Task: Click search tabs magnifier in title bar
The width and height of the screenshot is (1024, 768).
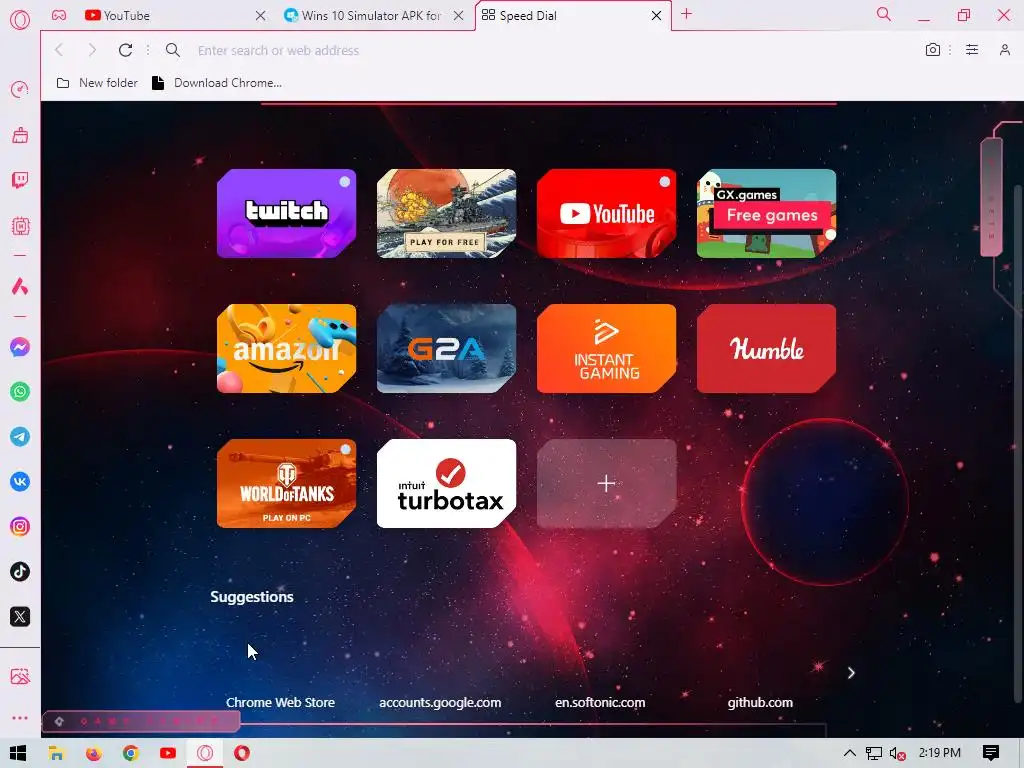Action: (883, 14)
